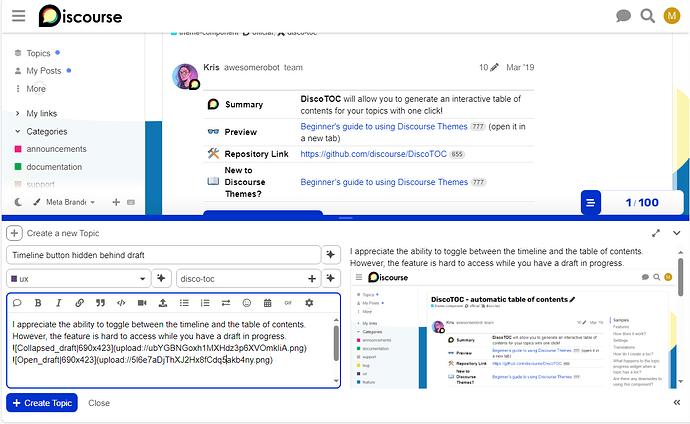
Task: Click the Close composer link
Action: 99,403
